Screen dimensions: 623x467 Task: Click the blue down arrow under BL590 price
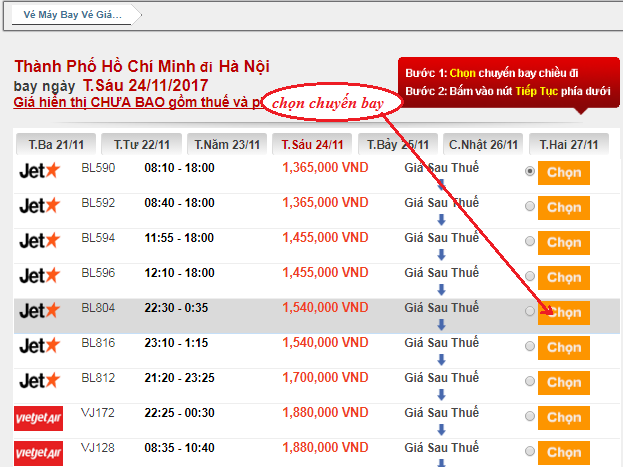(x=441, y=185)
